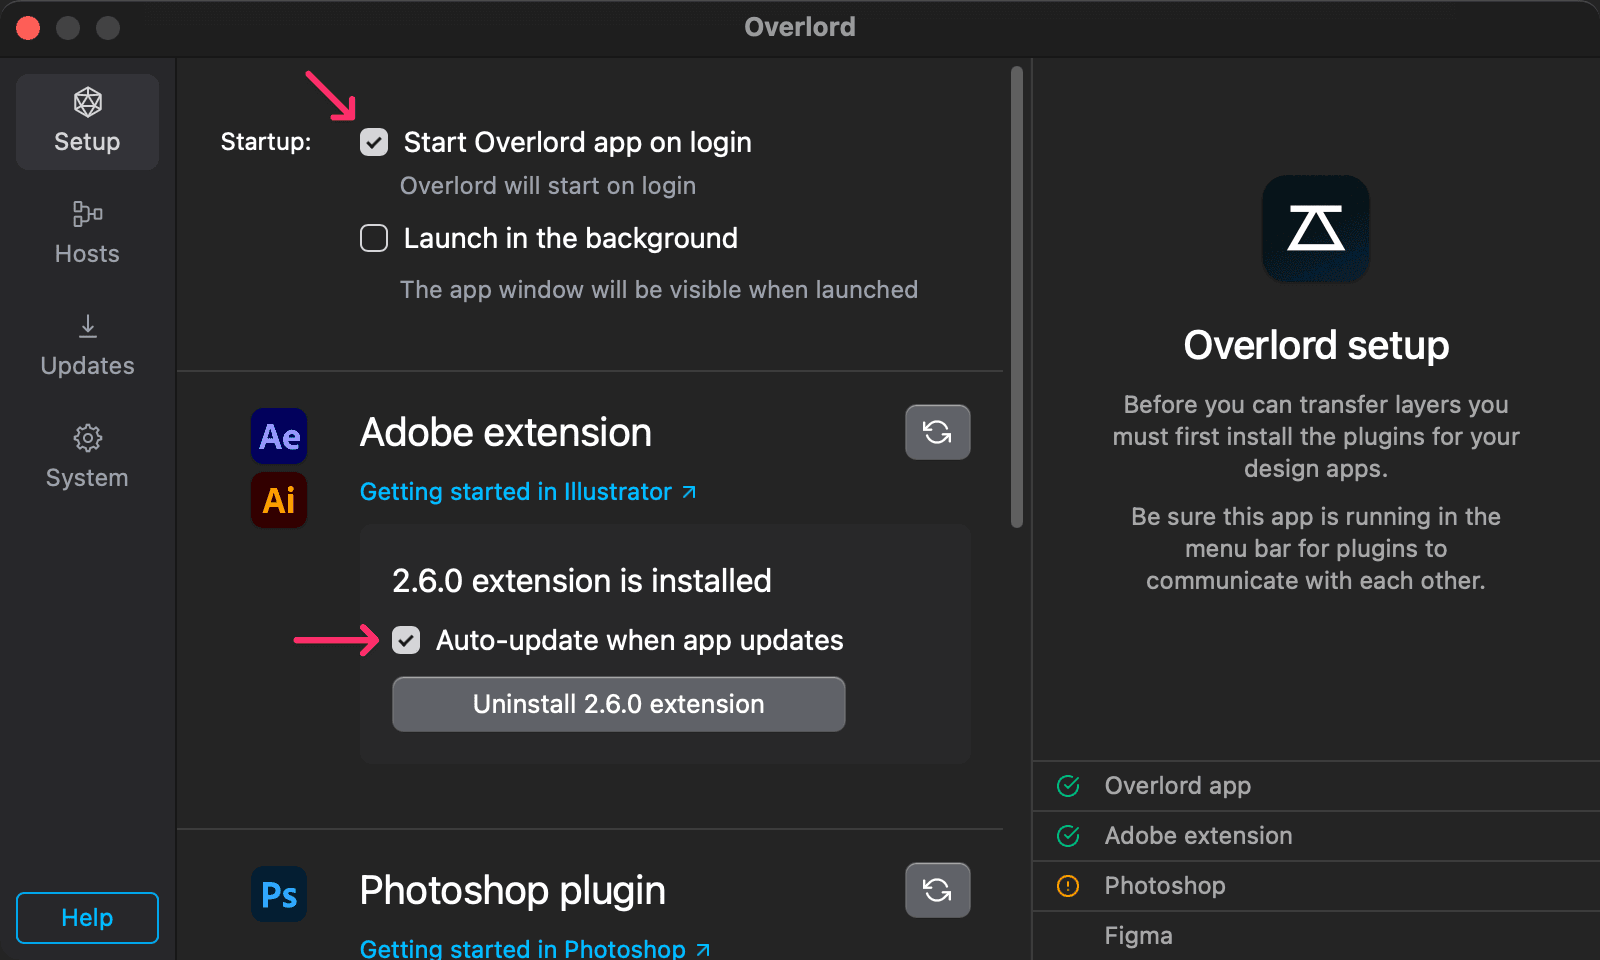
Task: Enable Launch in the background checkbox
Action: coord(374,238)
